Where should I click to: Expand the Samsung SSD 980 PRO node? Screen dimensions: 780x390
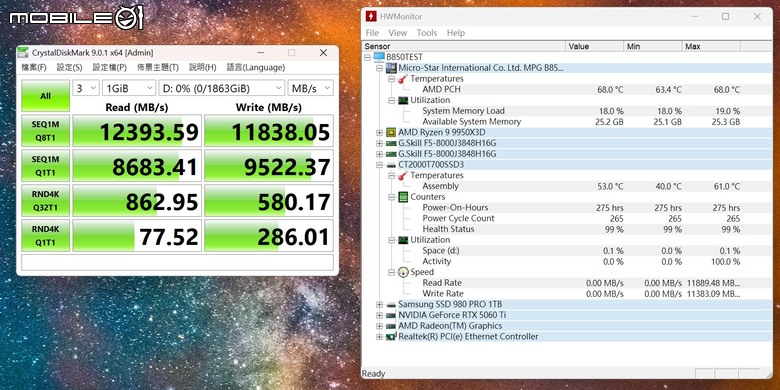(380, 304)
